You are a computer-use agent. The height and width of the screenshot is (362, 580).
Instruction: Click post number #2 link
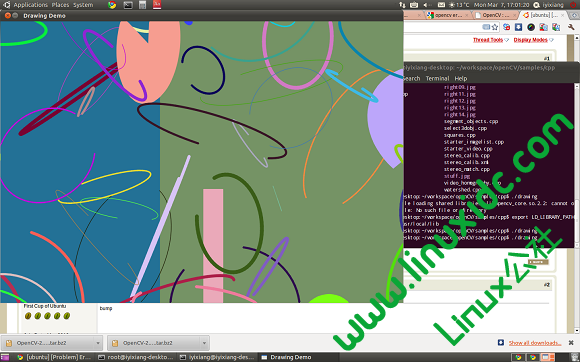(x=547, y=285)
